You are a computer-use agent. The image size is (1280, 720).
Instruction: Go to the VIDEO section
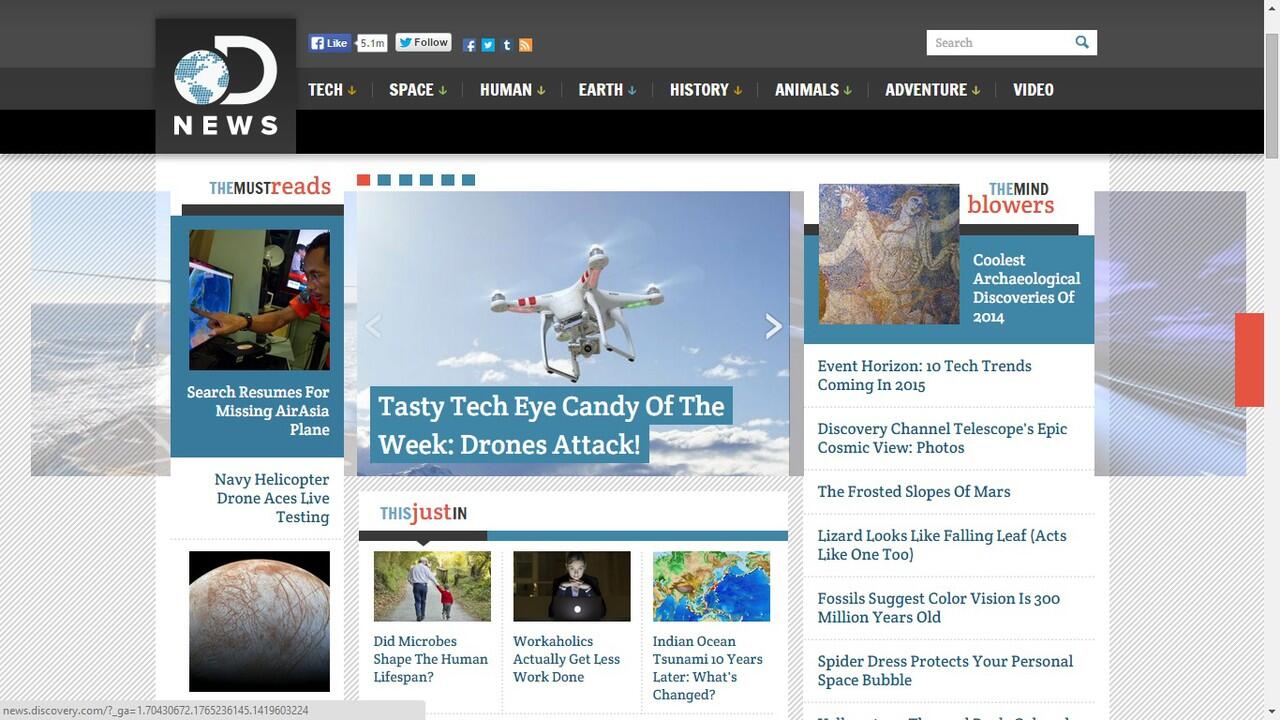click(x=1033, y=89)
